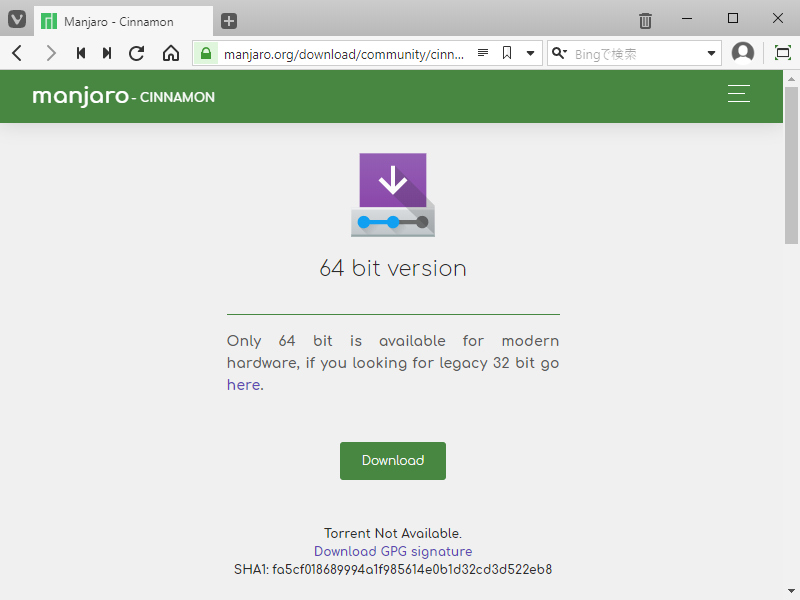This screenshot has width=800, height=600.
Task: Open a new tab with plus button
Action: (229, 21)
